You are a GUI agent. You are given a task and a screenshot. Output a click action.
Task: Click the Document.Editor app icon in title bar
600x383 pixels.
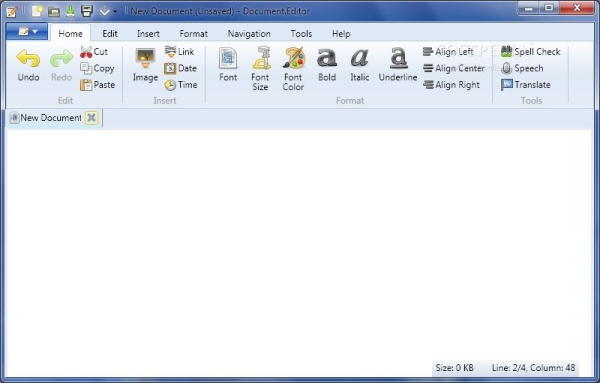tap(11, 11)
